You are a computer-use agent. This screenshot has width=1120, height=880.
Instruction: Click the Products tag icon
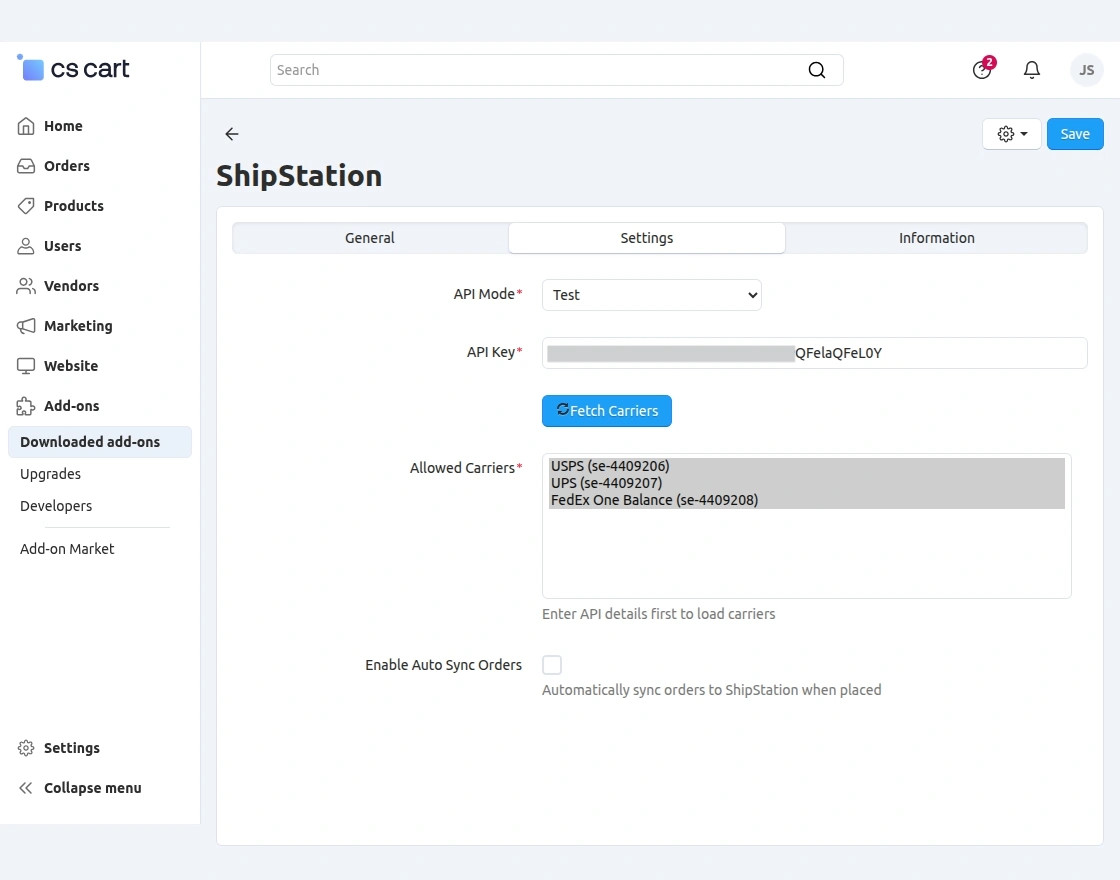click(x=26, y=206)
